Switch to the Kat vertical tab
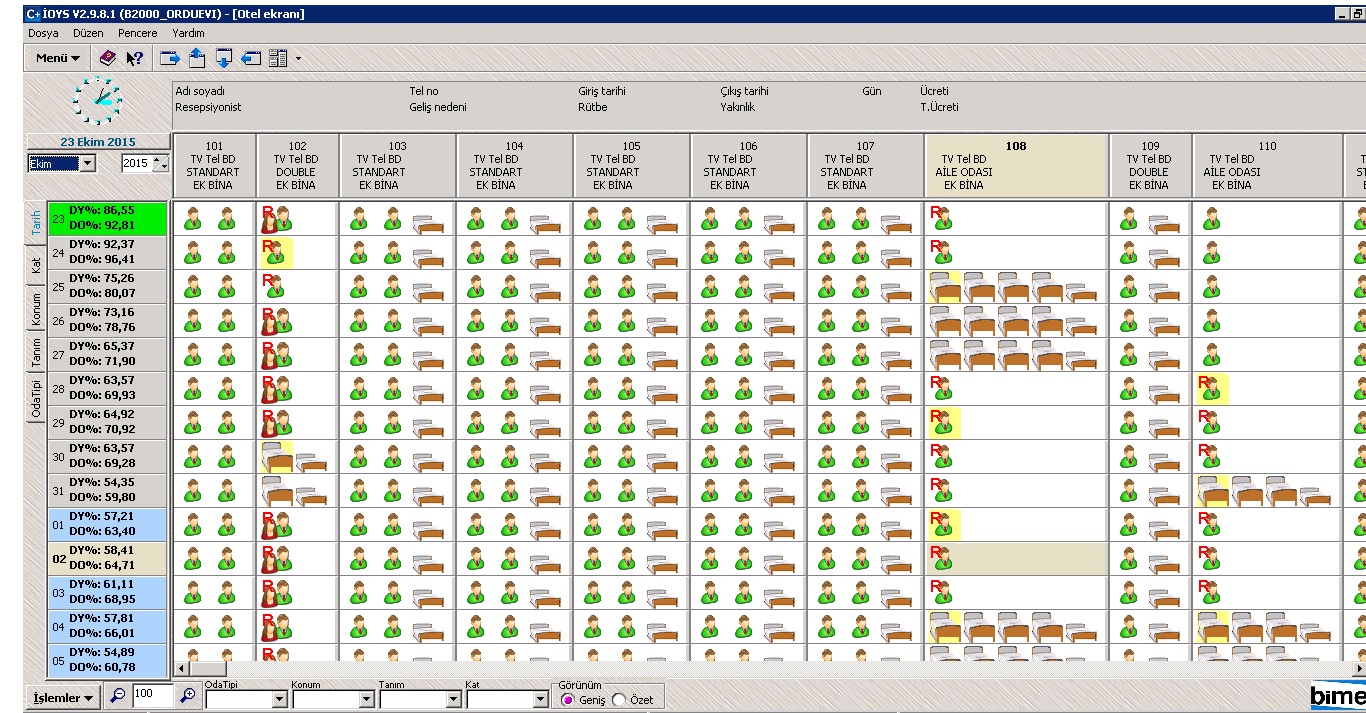Viewport: 1366px width, 713px height. [36, 264]
